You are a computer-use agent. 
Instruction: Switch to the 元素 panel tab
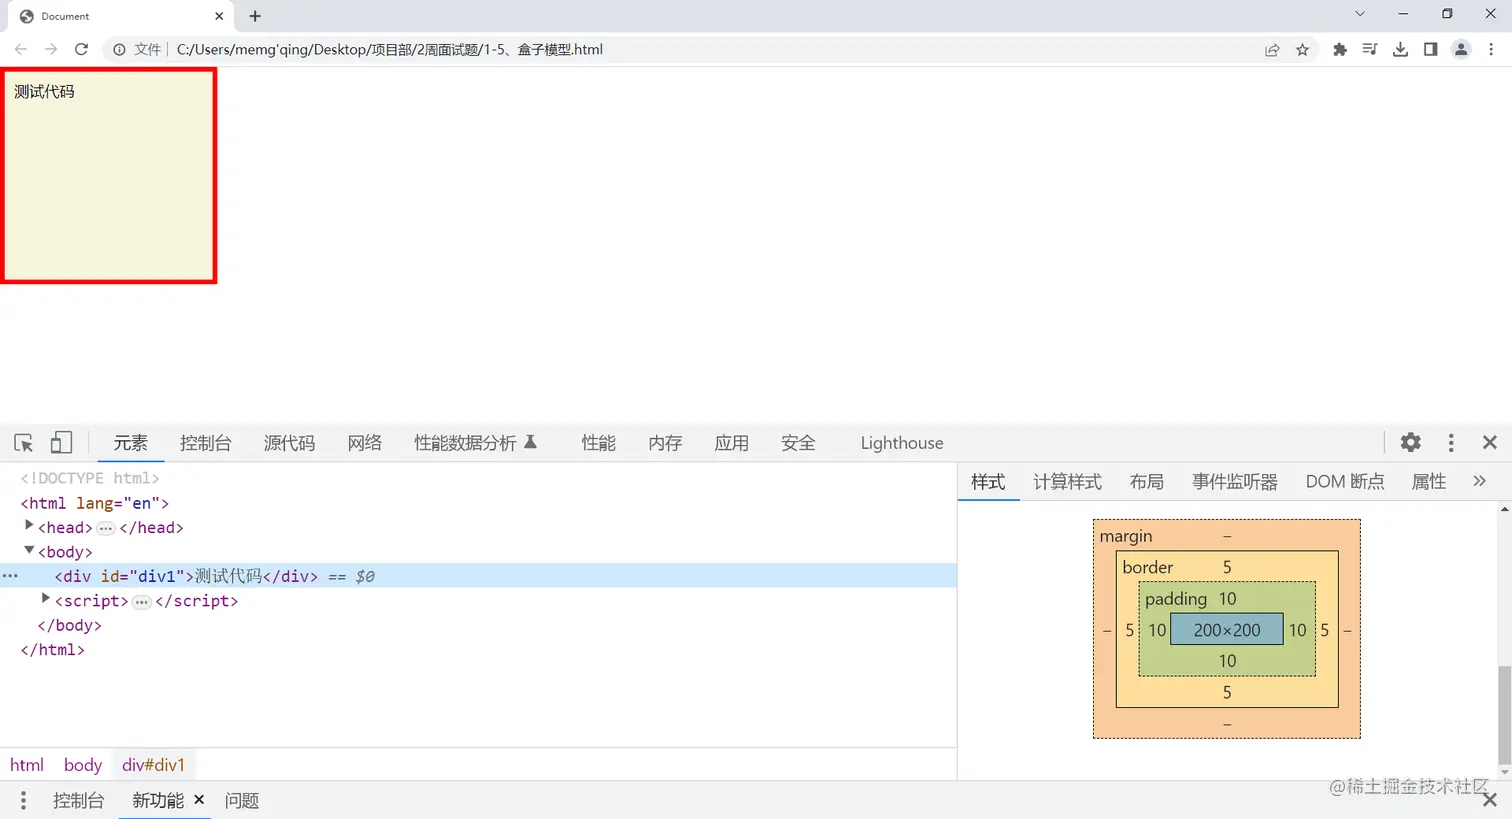130,443
